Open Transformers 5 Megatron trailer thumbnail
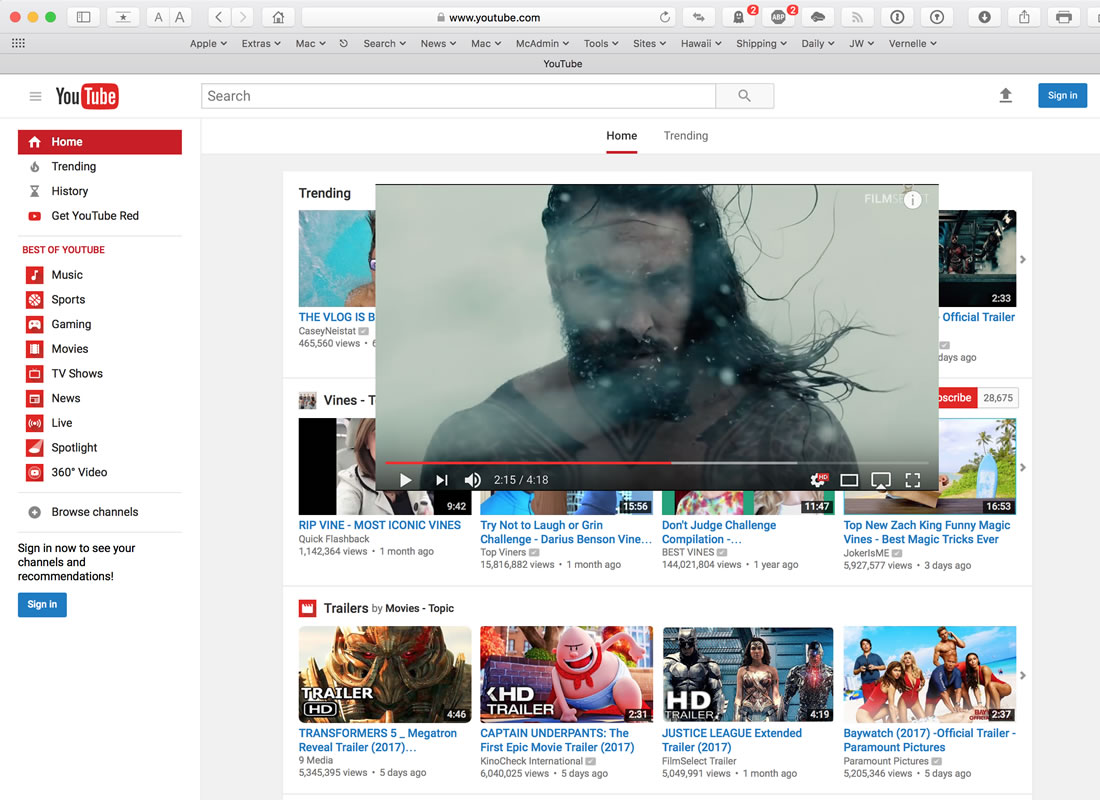The height and width of the screenshot is (800, 1100). coord(385,674)
